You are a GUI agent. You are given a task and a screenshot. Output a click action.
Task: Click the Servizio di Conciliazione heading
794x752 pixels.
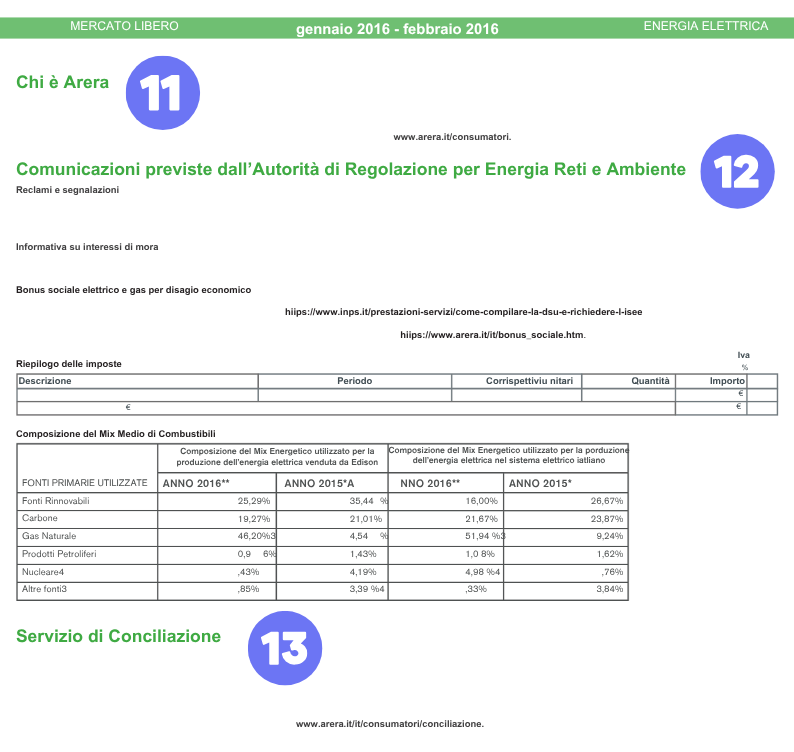coord(118,636)
